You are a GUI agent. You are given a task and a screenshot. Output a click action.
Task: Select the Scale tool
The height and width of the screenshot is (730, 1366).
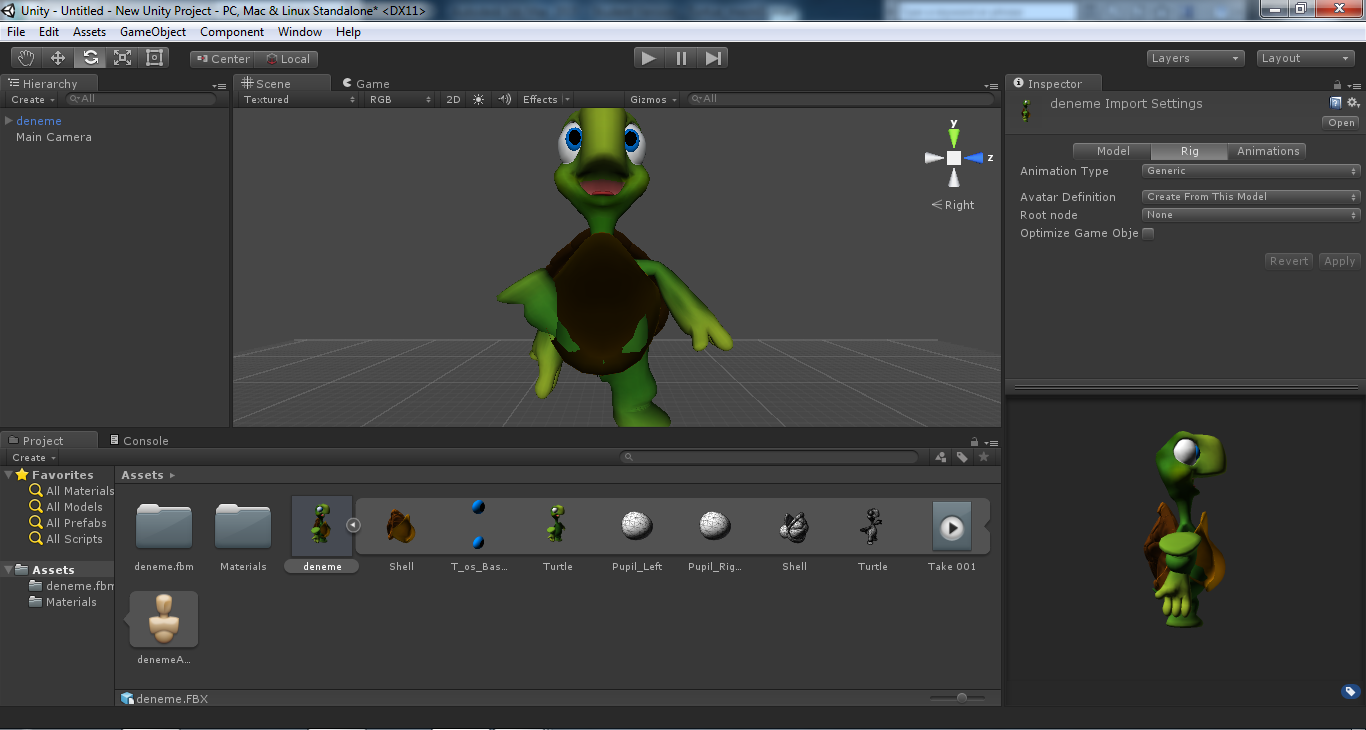(x=121, y=57)
